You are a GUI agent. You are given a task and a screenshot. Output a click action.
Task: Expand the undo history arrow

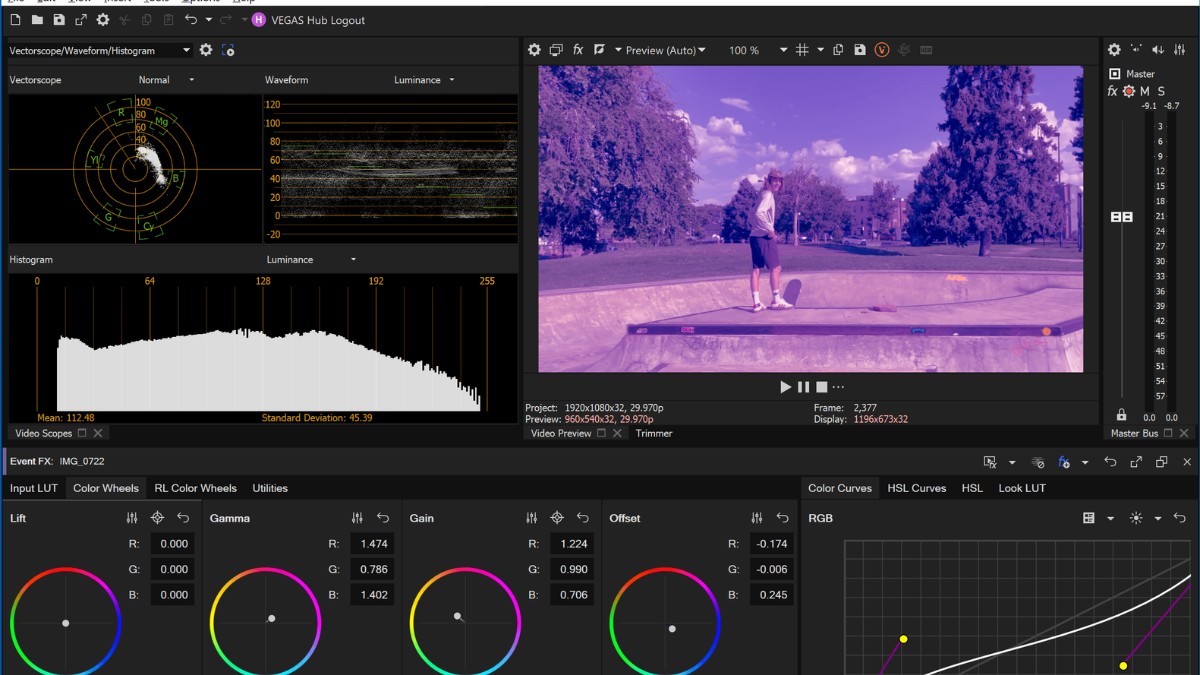(208, 20)
